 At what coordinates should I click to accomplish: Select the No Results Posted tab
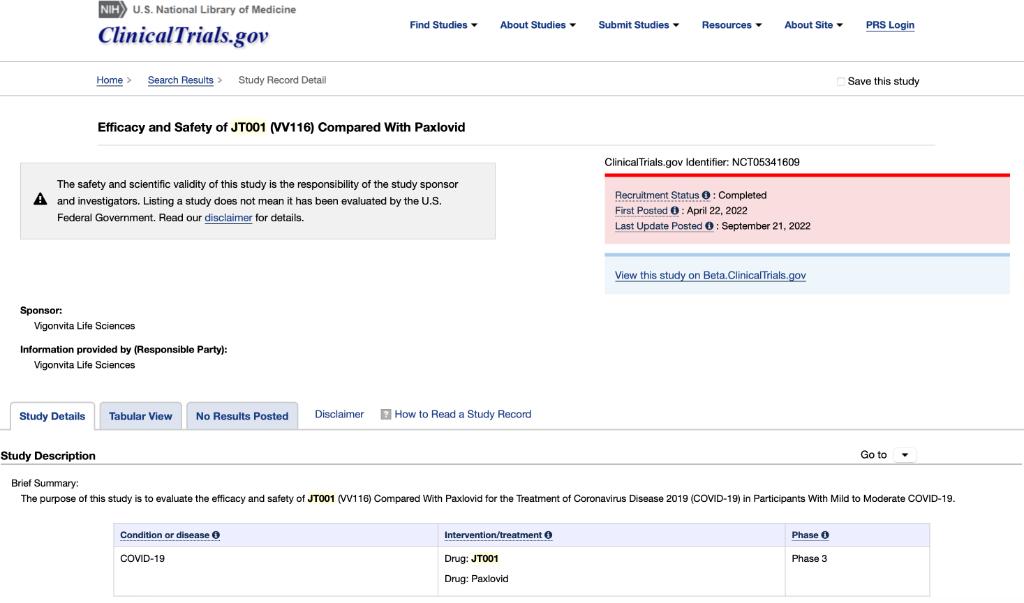[242, 416]
